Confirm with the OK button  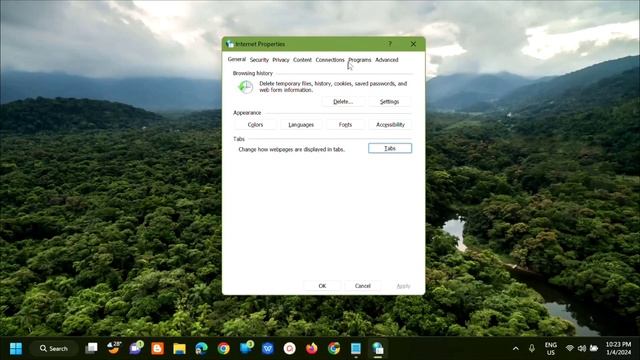pos(322,286)
